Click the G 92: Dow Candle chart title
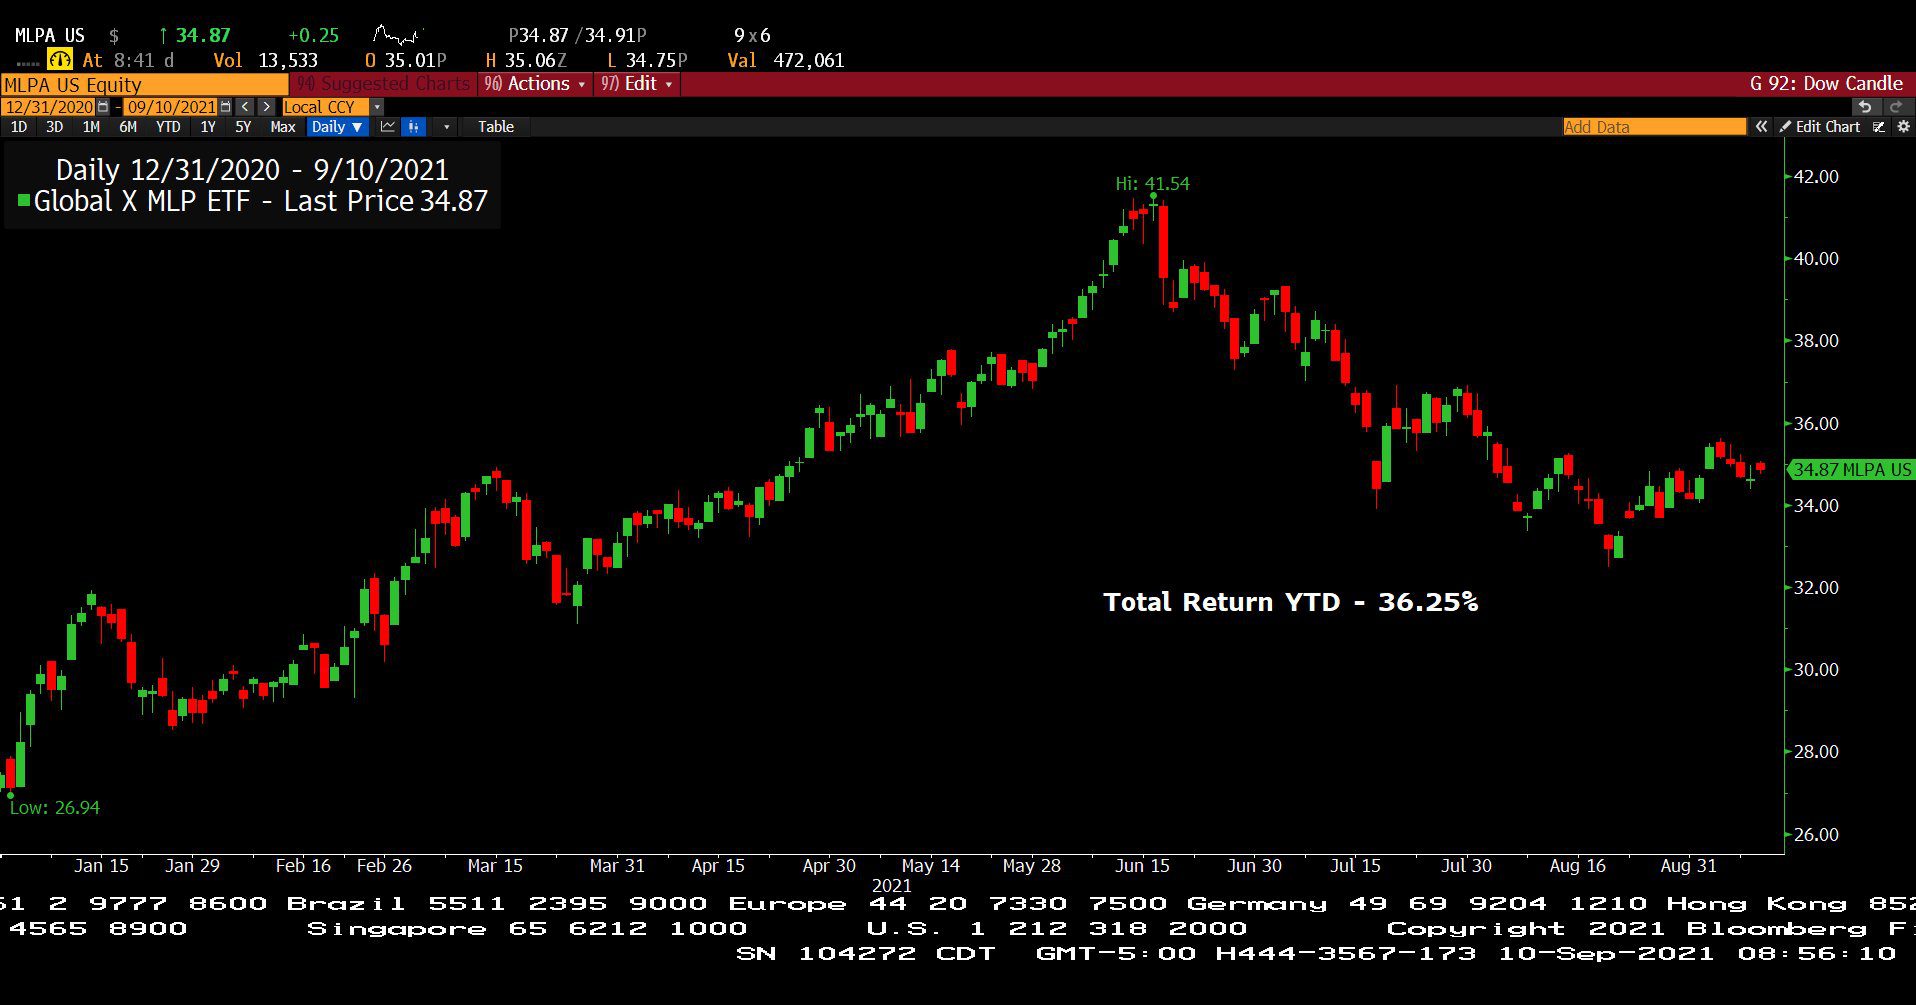Screen dimensions: 1916x1005 [x=1826, y=84]
